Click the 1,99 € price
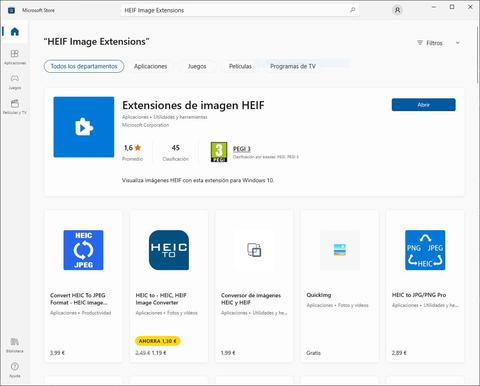Screen dimensions: 480x386 pyautogui.click(x=228, y=353)
